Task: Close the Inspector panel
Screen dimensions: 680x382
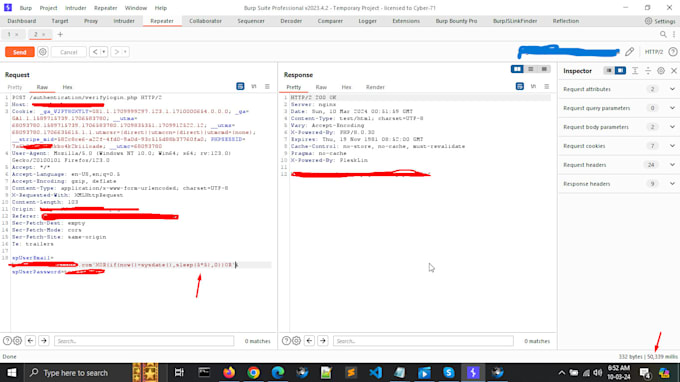Action: pyautogui.click(x=673, y=71)
